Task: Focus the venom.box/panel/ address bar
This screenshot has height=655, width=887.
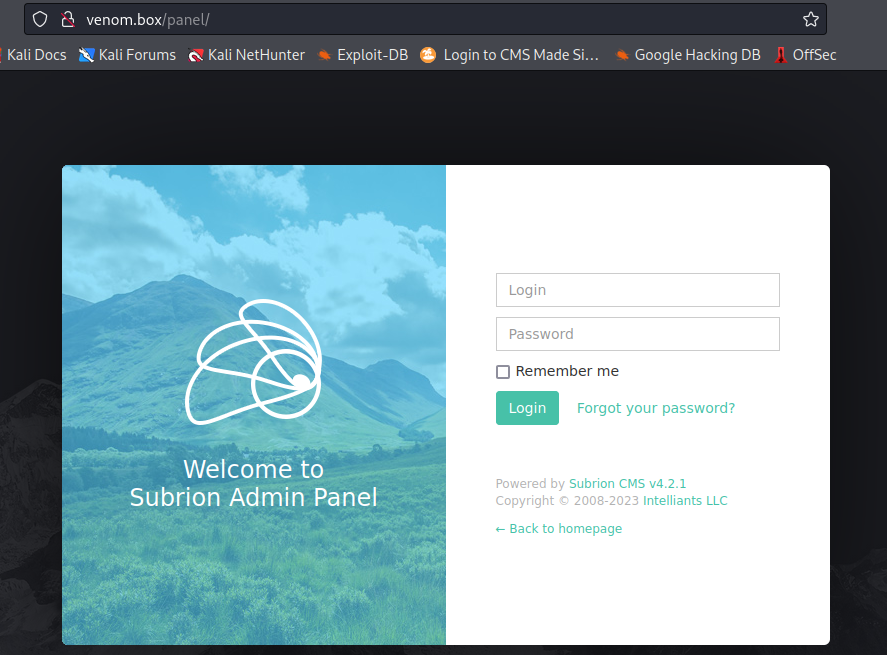Action: [x=425, y=19]
